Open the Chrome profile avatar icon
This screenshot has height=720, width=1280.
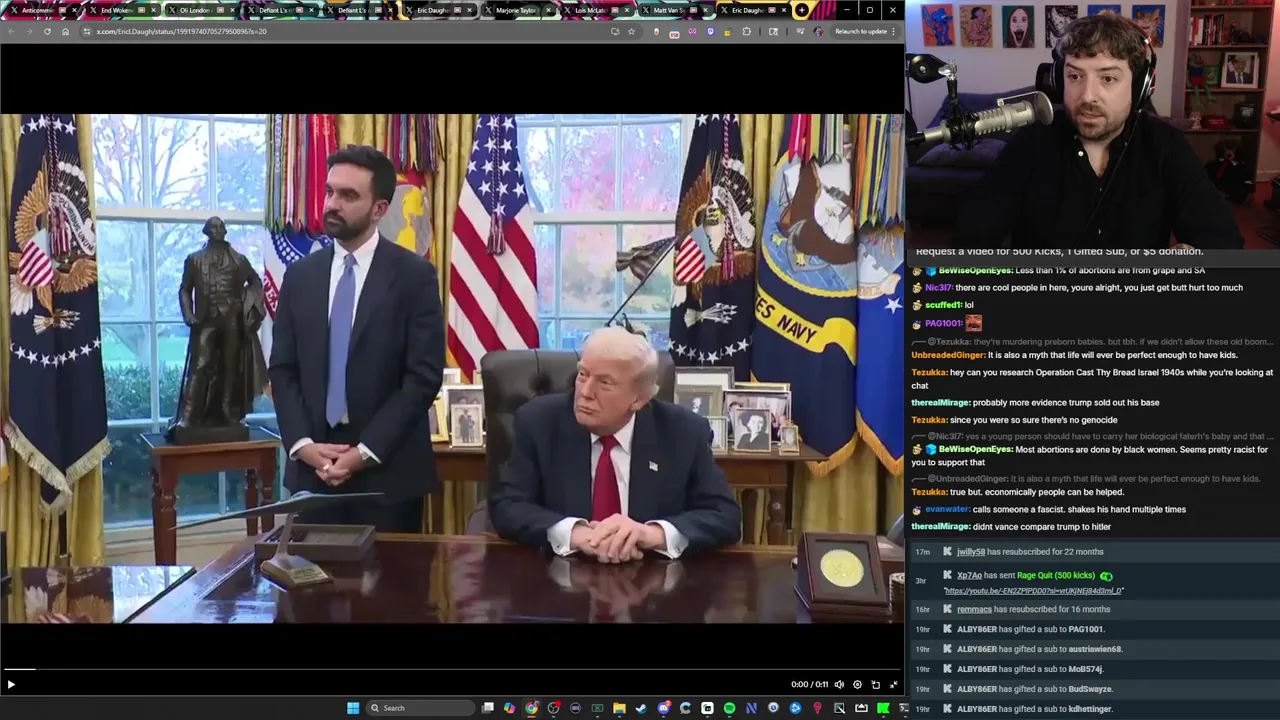tap(818, 31)
